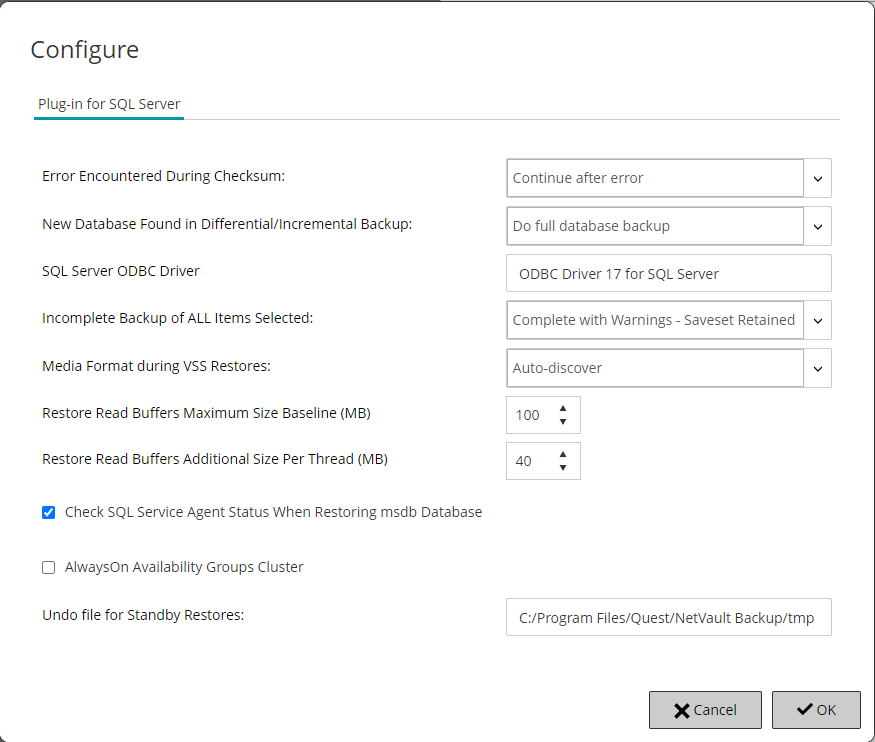Uncheck Check SQL Service Agent Status checkbox
Viewport: 875px width, 742px height.
coord(49,513)
